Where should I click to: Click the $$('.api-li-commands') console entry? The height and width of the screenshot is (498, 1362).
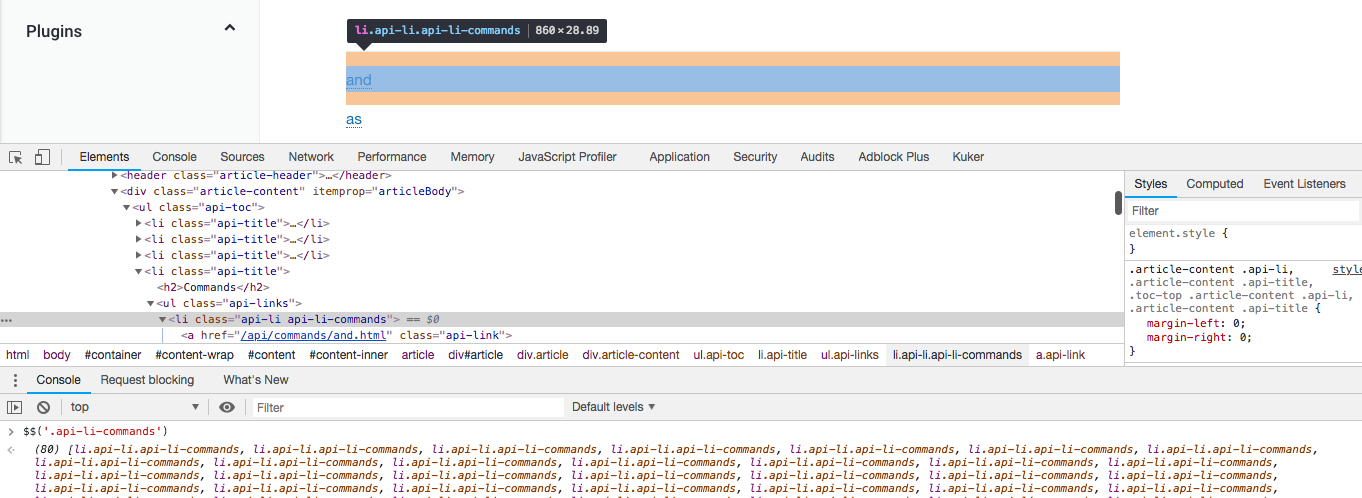pyautogui.click(x=95, y=431)
